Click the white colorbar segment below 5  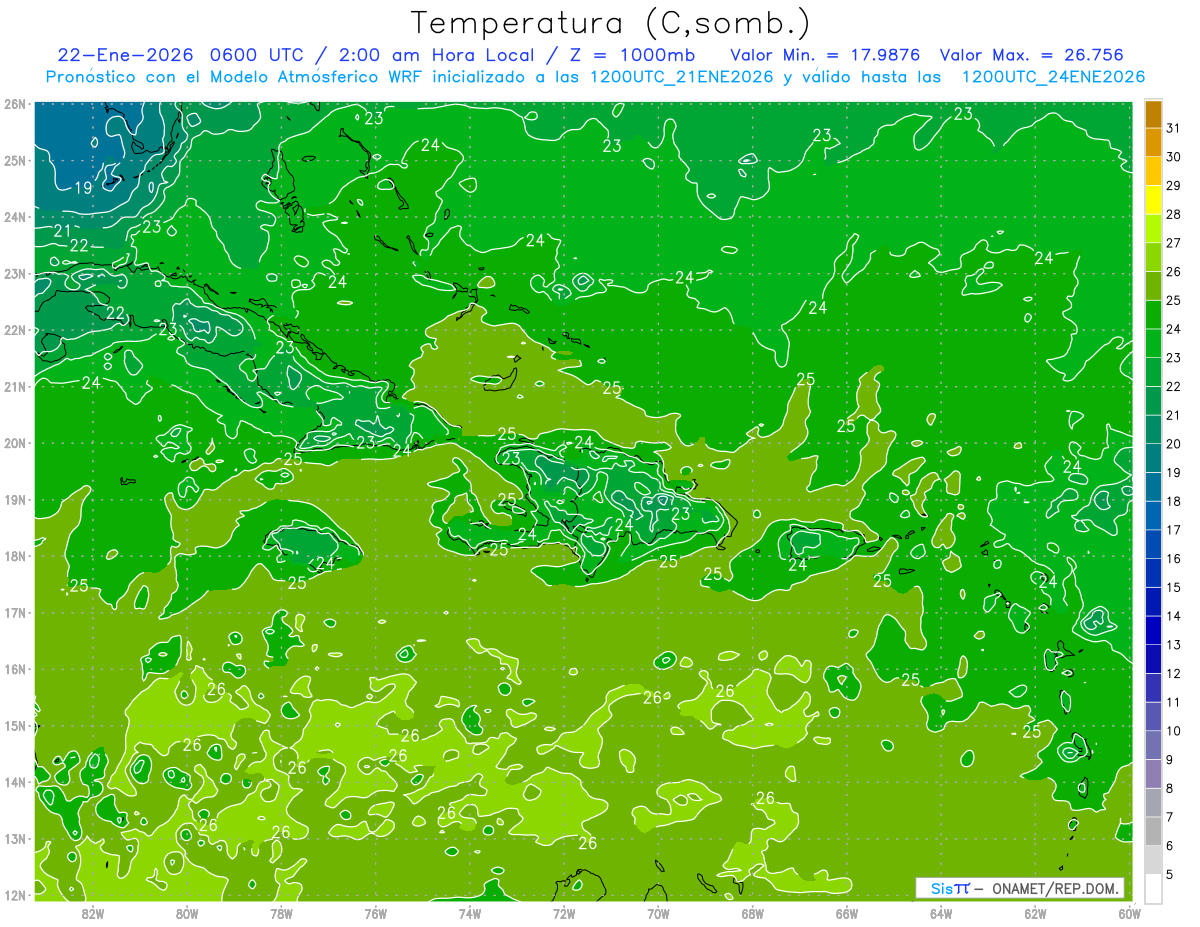coord(1153,888)
